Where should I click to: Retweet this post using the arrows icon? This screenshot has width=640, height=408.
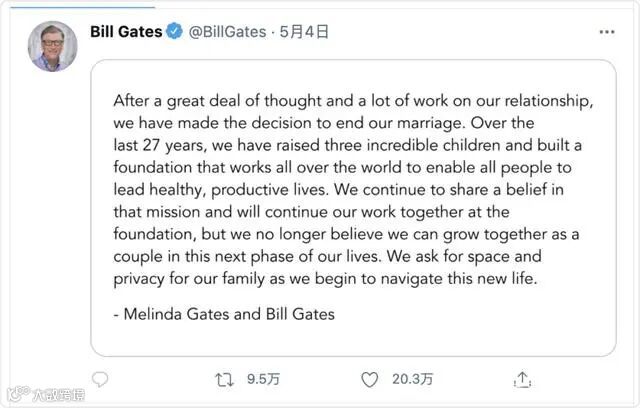point(225,379)
